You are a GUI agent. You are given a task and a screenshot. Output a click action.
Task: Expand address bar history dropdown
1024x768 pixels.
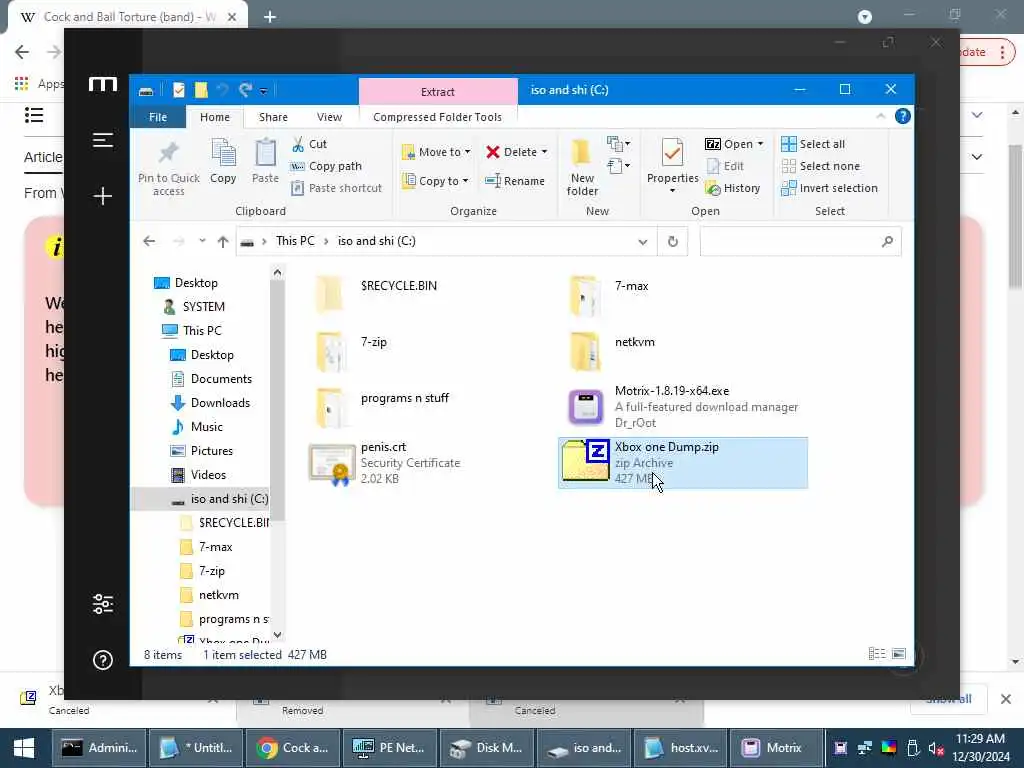pos(643,242)
